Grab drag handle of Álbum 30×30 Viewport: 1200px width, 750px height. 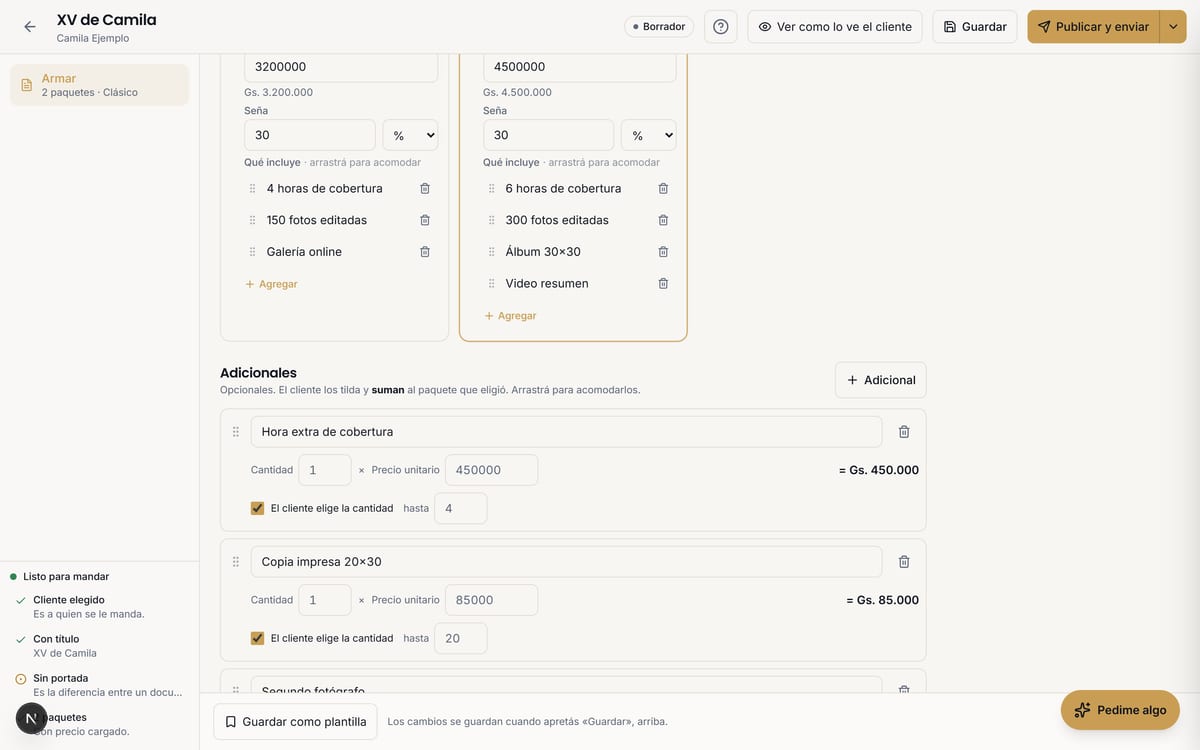click(491, 252)
